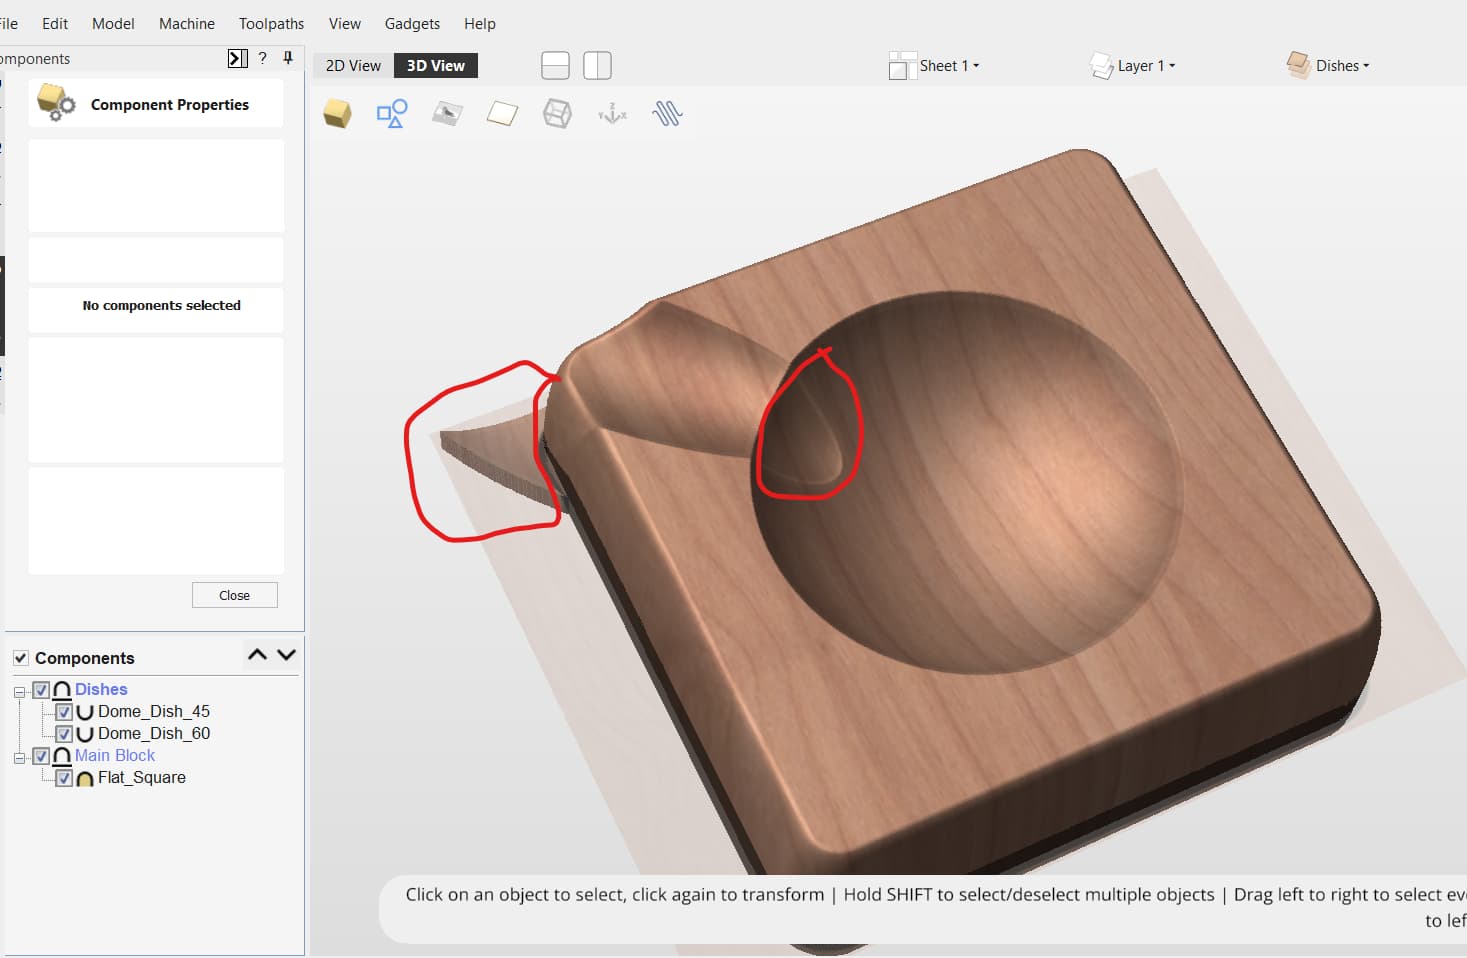Switch to the 2D View tab
1467x958 pixels.
point(353,66)
